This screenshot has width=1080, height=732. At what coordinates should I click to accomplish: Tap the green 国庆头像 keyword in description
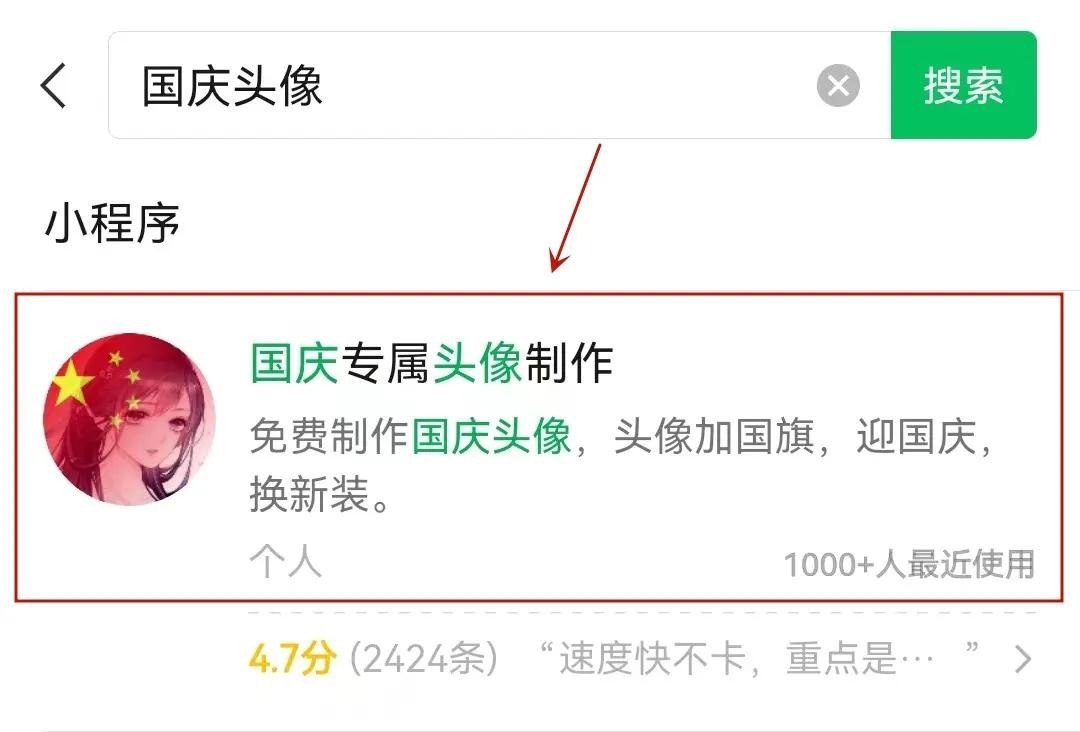coord(491,436)
